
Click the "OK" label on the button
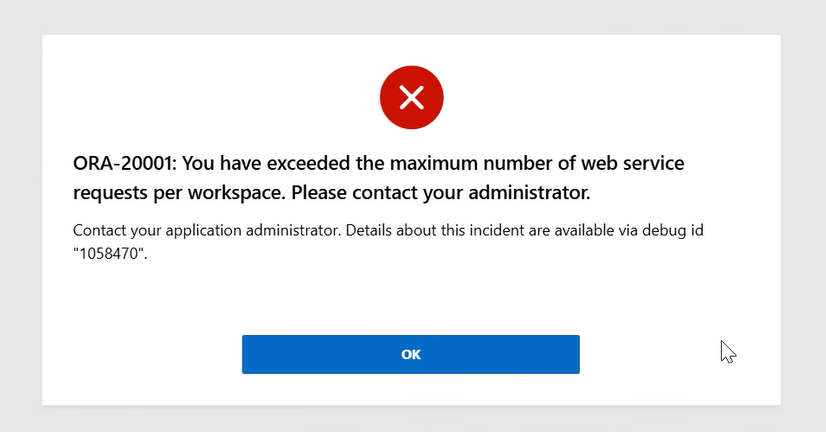tap(411, 354)
